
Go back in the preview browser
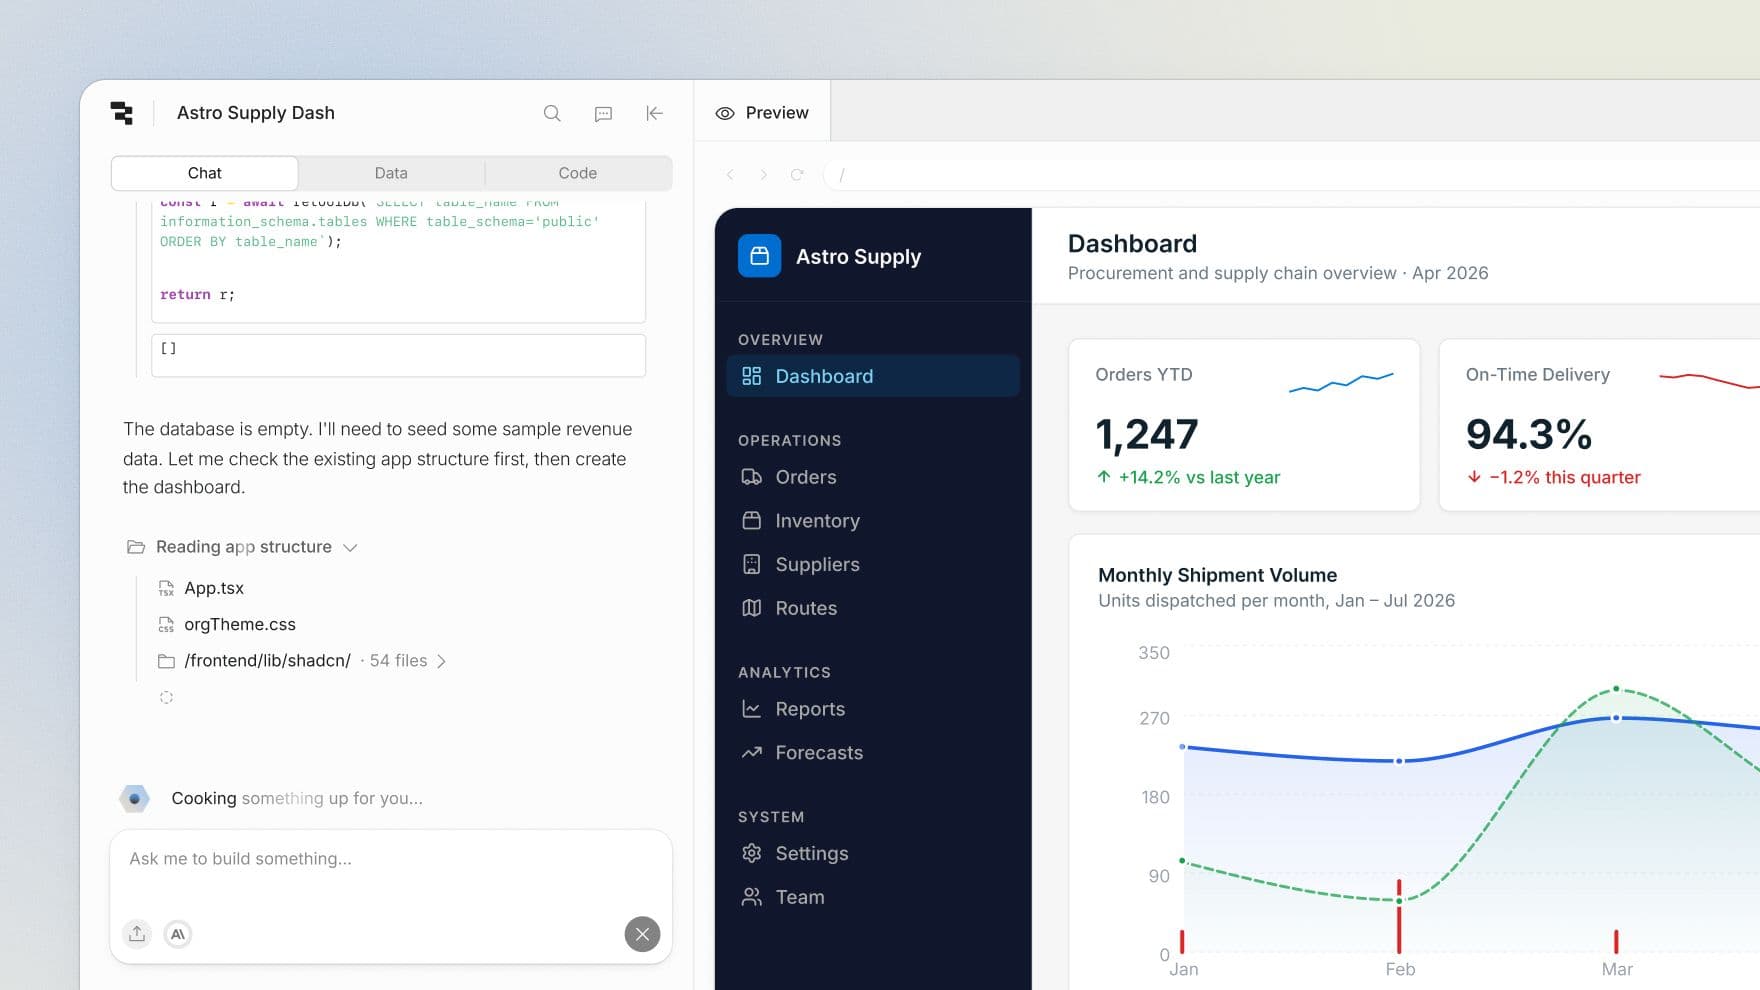pyautogui.click(x=730, y=174)
